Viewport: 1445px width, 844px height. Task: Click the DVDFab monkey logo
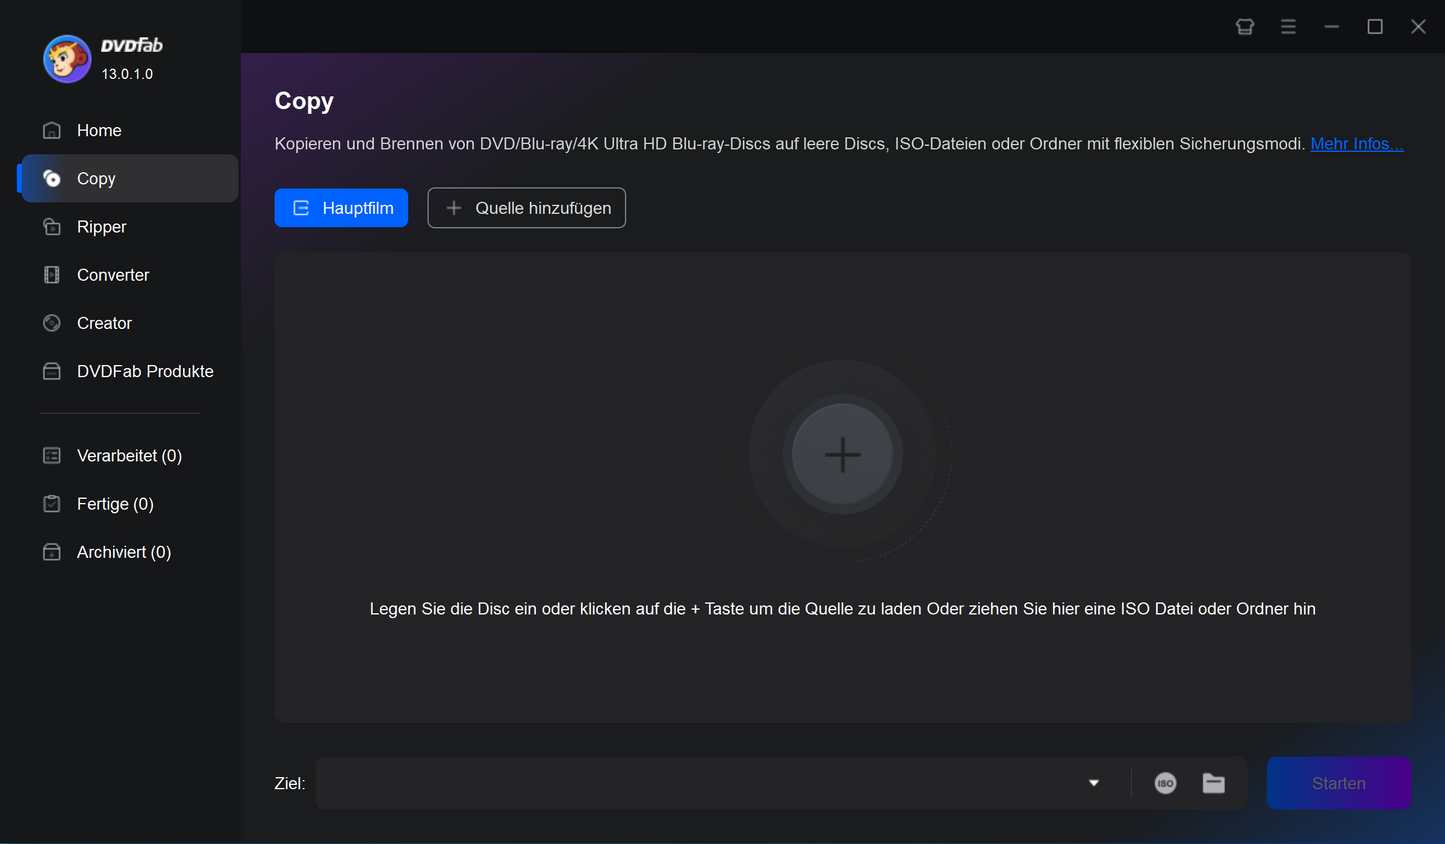pos(67,59)
